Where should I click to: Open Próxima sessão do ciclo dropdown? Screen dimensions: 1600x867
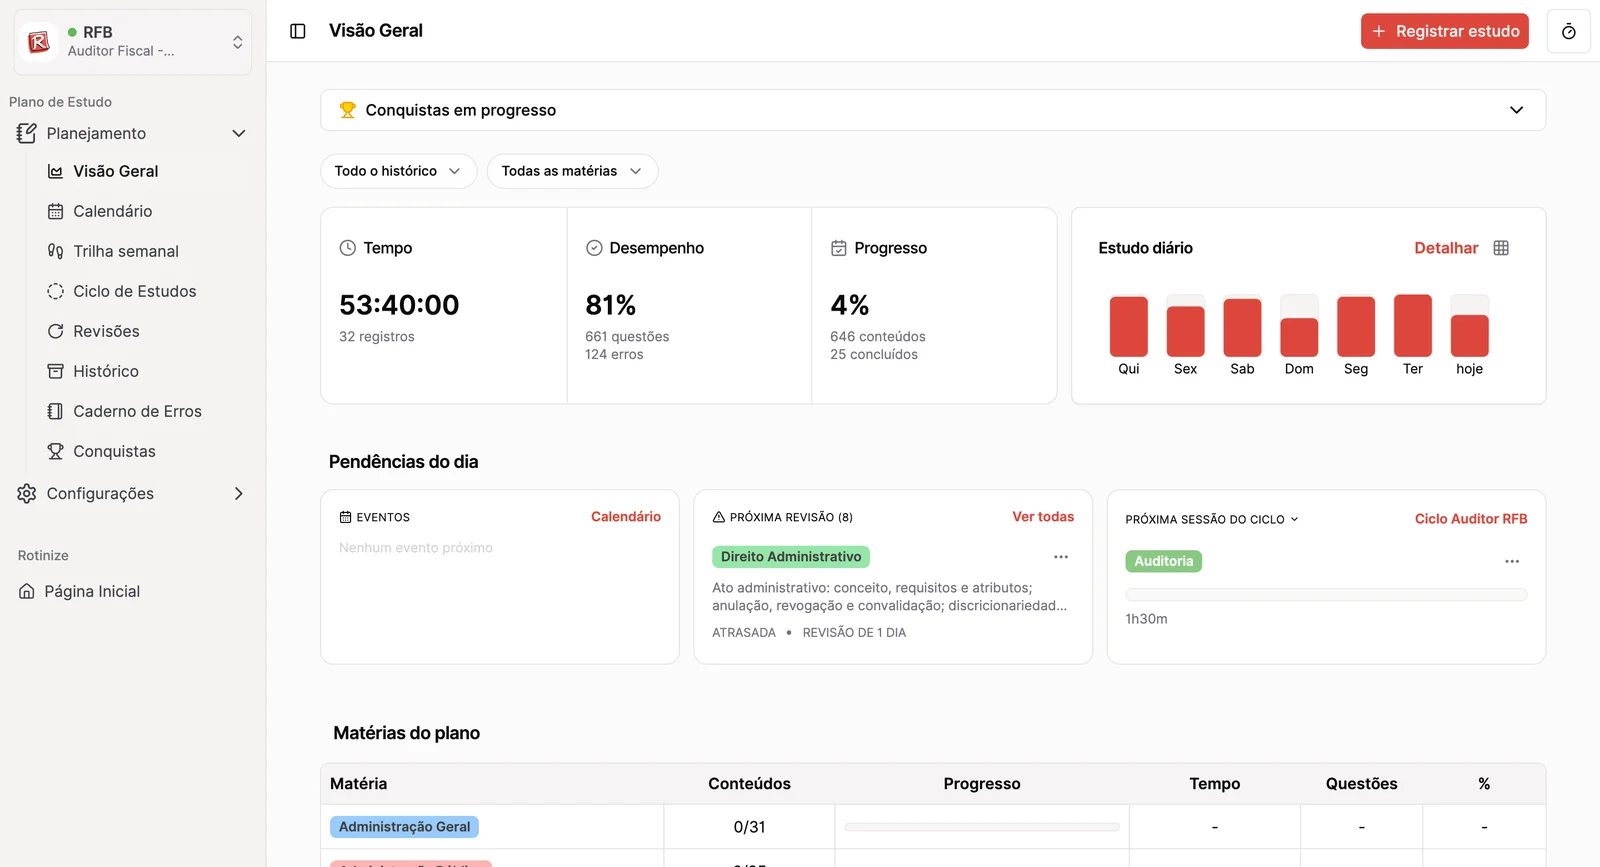coord(1212,519)
